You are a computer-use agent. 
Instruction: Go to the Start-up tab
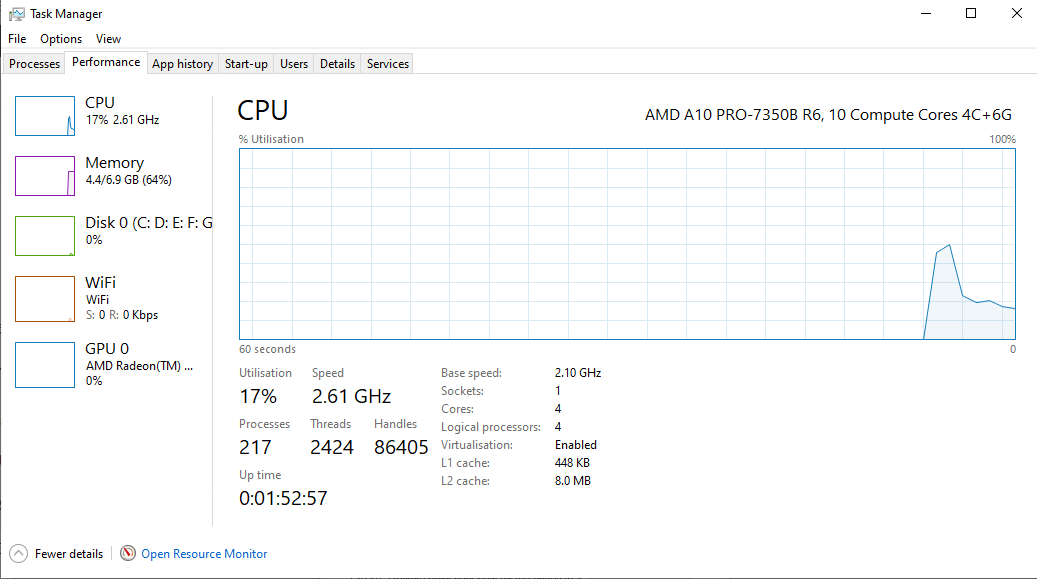(x=246, y=64)
